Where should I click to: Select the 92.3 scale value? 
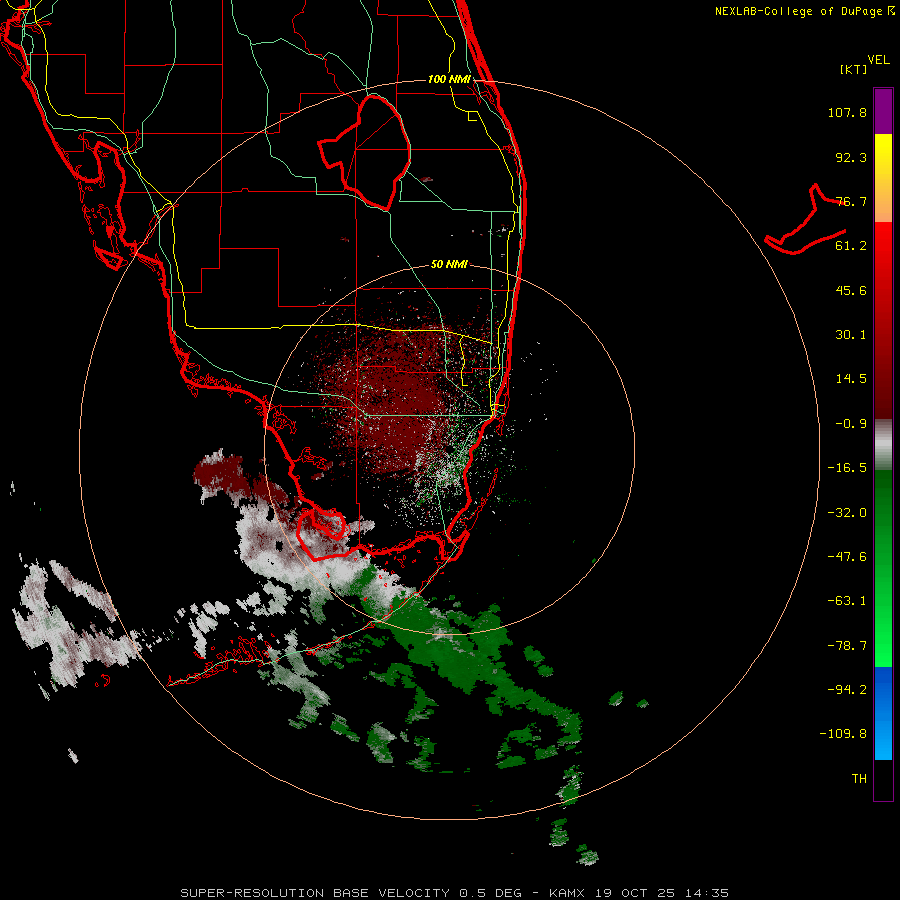851,157
